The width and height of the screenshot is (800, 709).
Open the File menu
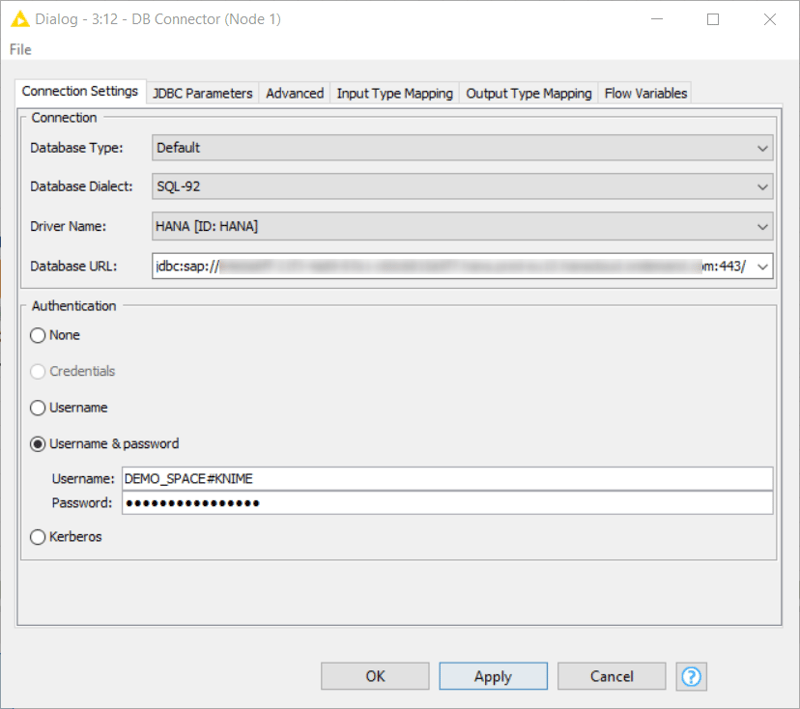20,49
